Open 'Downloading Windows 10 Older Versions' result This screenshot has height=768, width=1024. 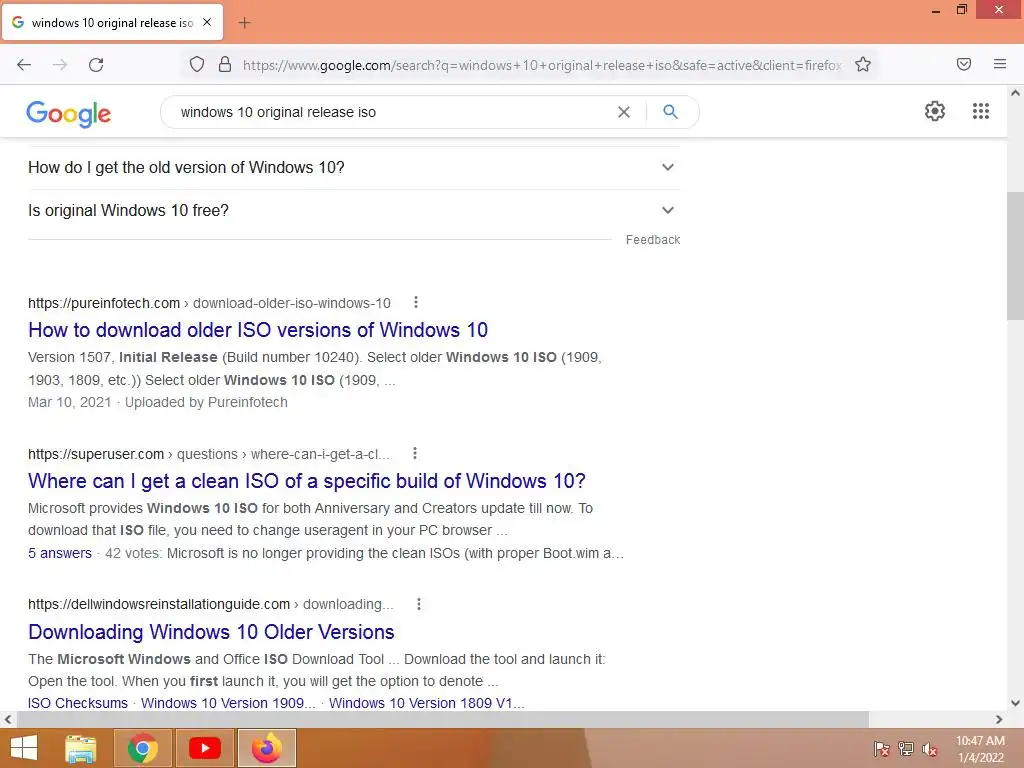point(211,632)
